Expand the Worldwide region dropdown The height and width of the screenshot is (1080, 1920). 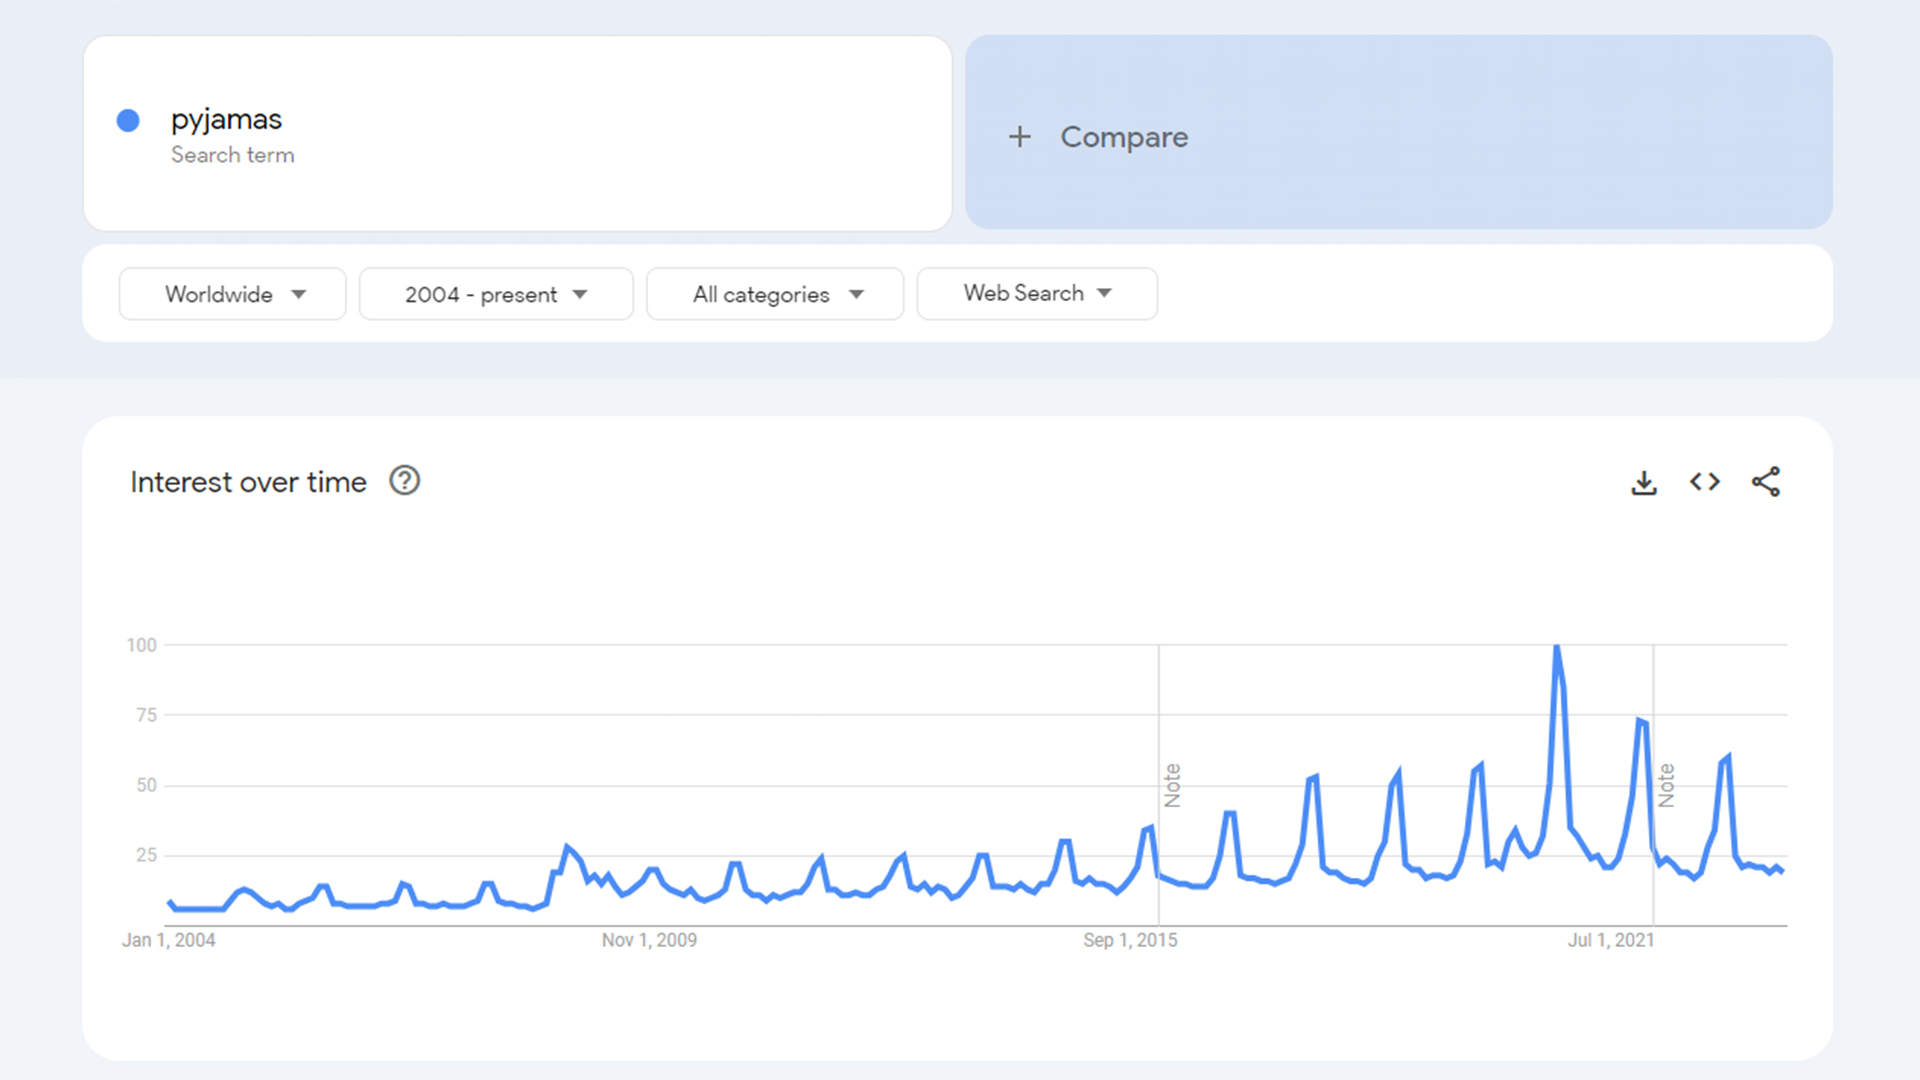pyautogui.click(x=232, y=294)
